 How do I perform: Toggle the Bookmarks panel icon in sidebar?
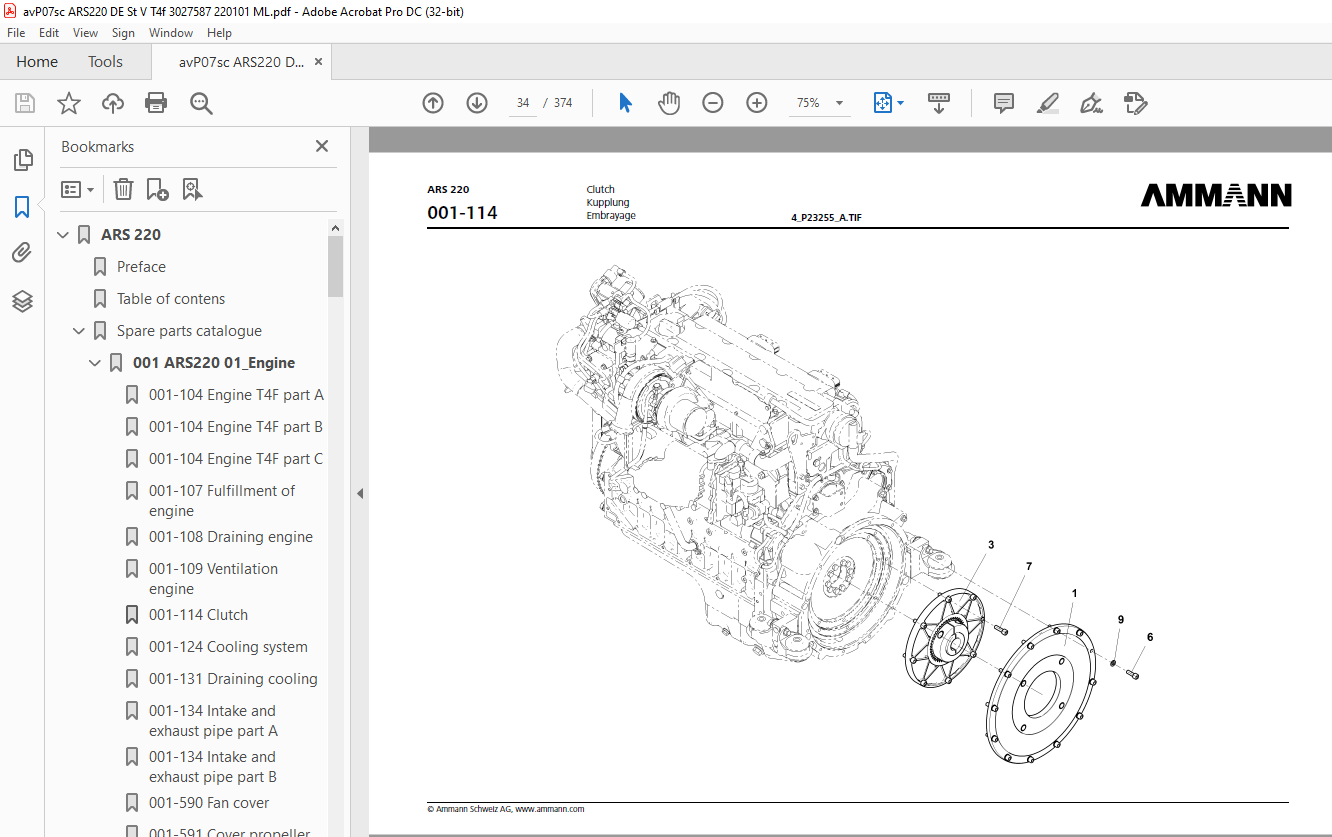coord(22,207)
